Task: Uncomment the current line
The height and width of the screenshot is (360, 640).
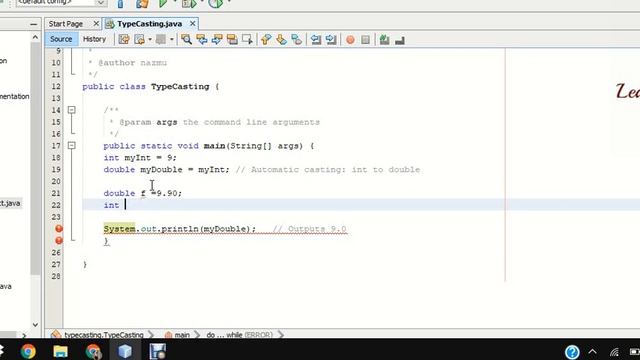Action: [x=400, y=40]
